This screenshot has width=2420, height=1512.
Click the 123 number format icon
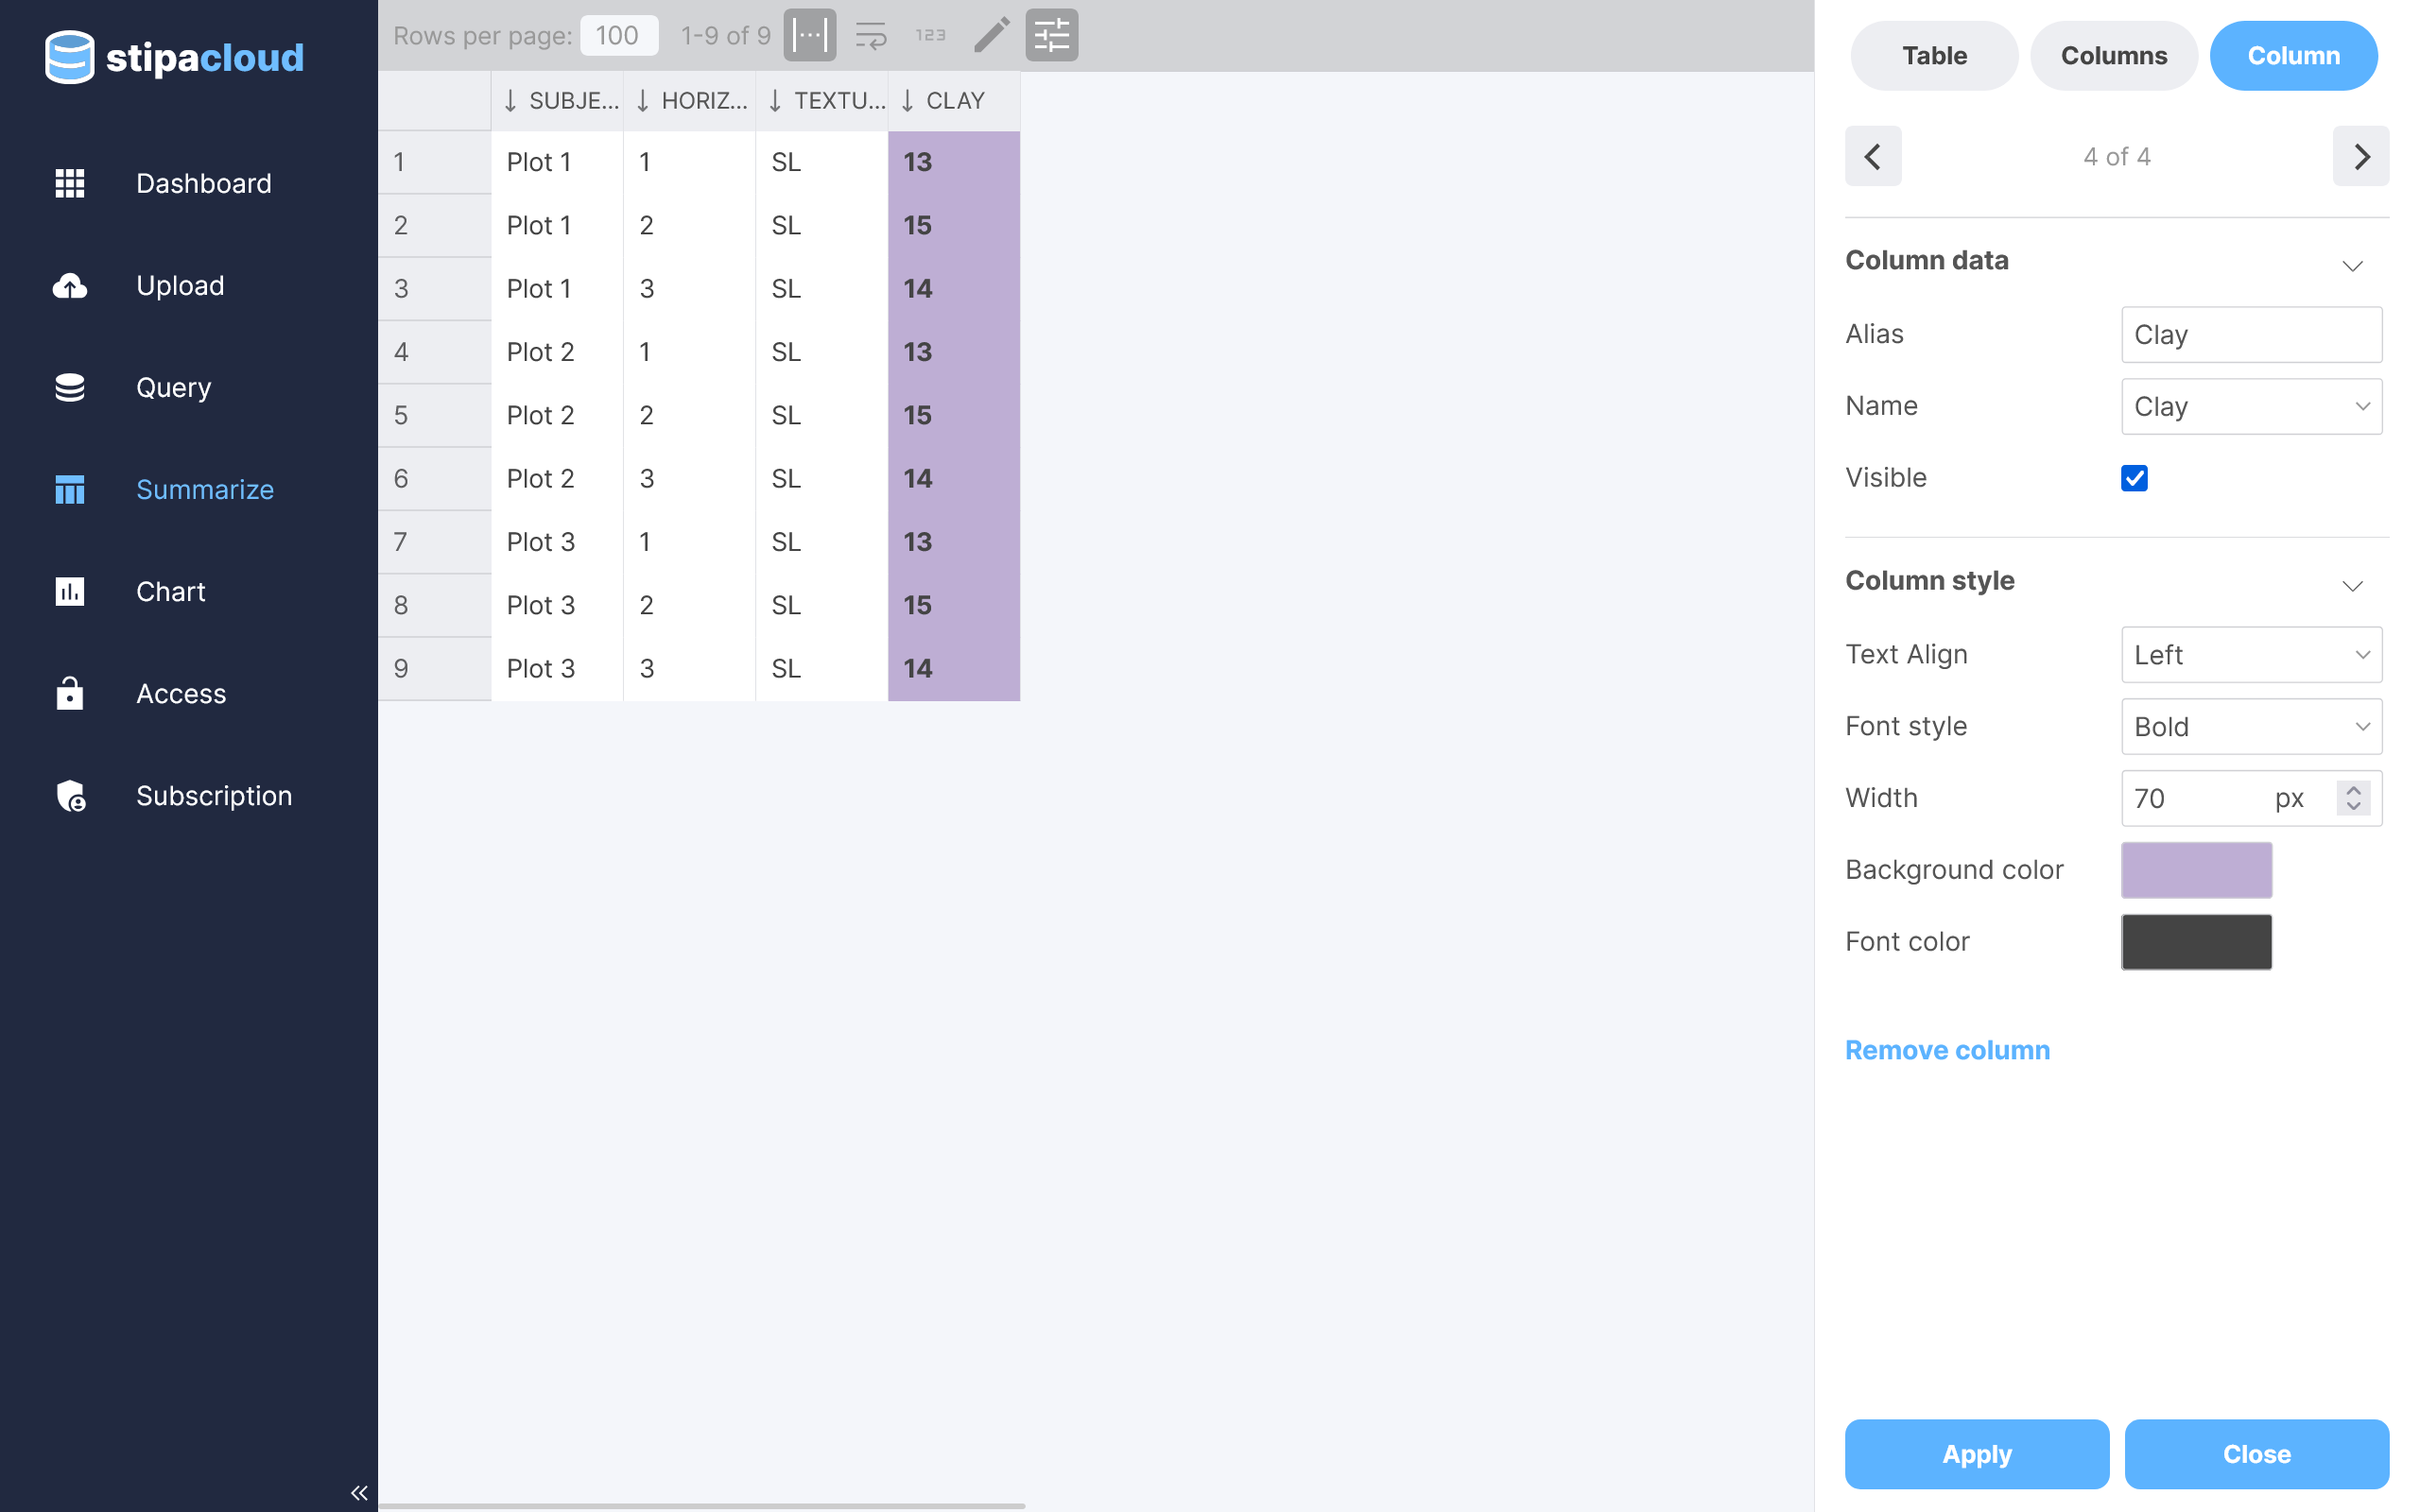(x=930, y=36)
